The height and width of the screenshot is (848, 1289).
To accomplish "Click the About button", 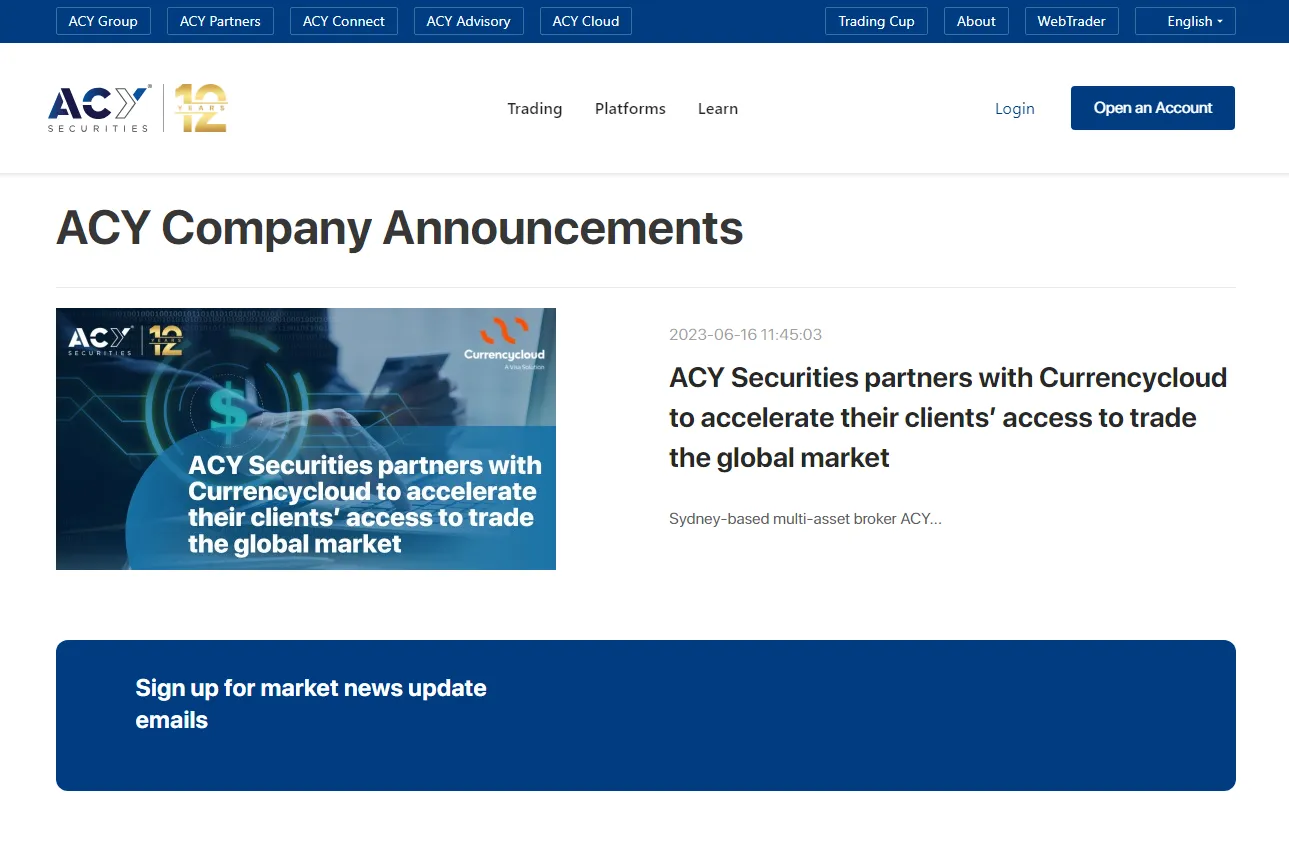I will click(x=976, y=21).
